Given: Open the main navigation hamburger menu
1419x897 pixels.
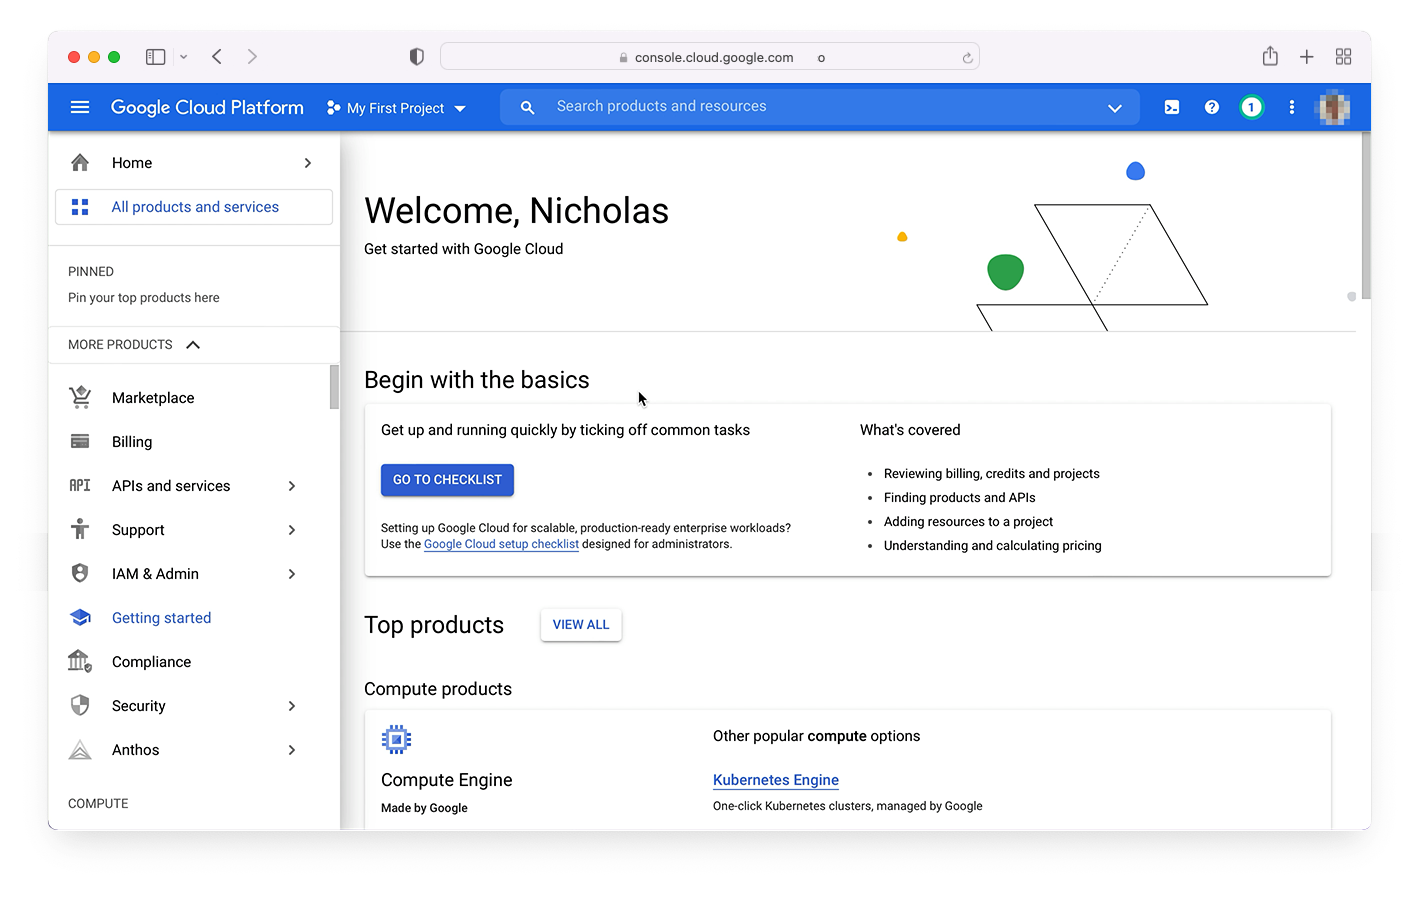Looking at the screenshot, I should (80, 107).
